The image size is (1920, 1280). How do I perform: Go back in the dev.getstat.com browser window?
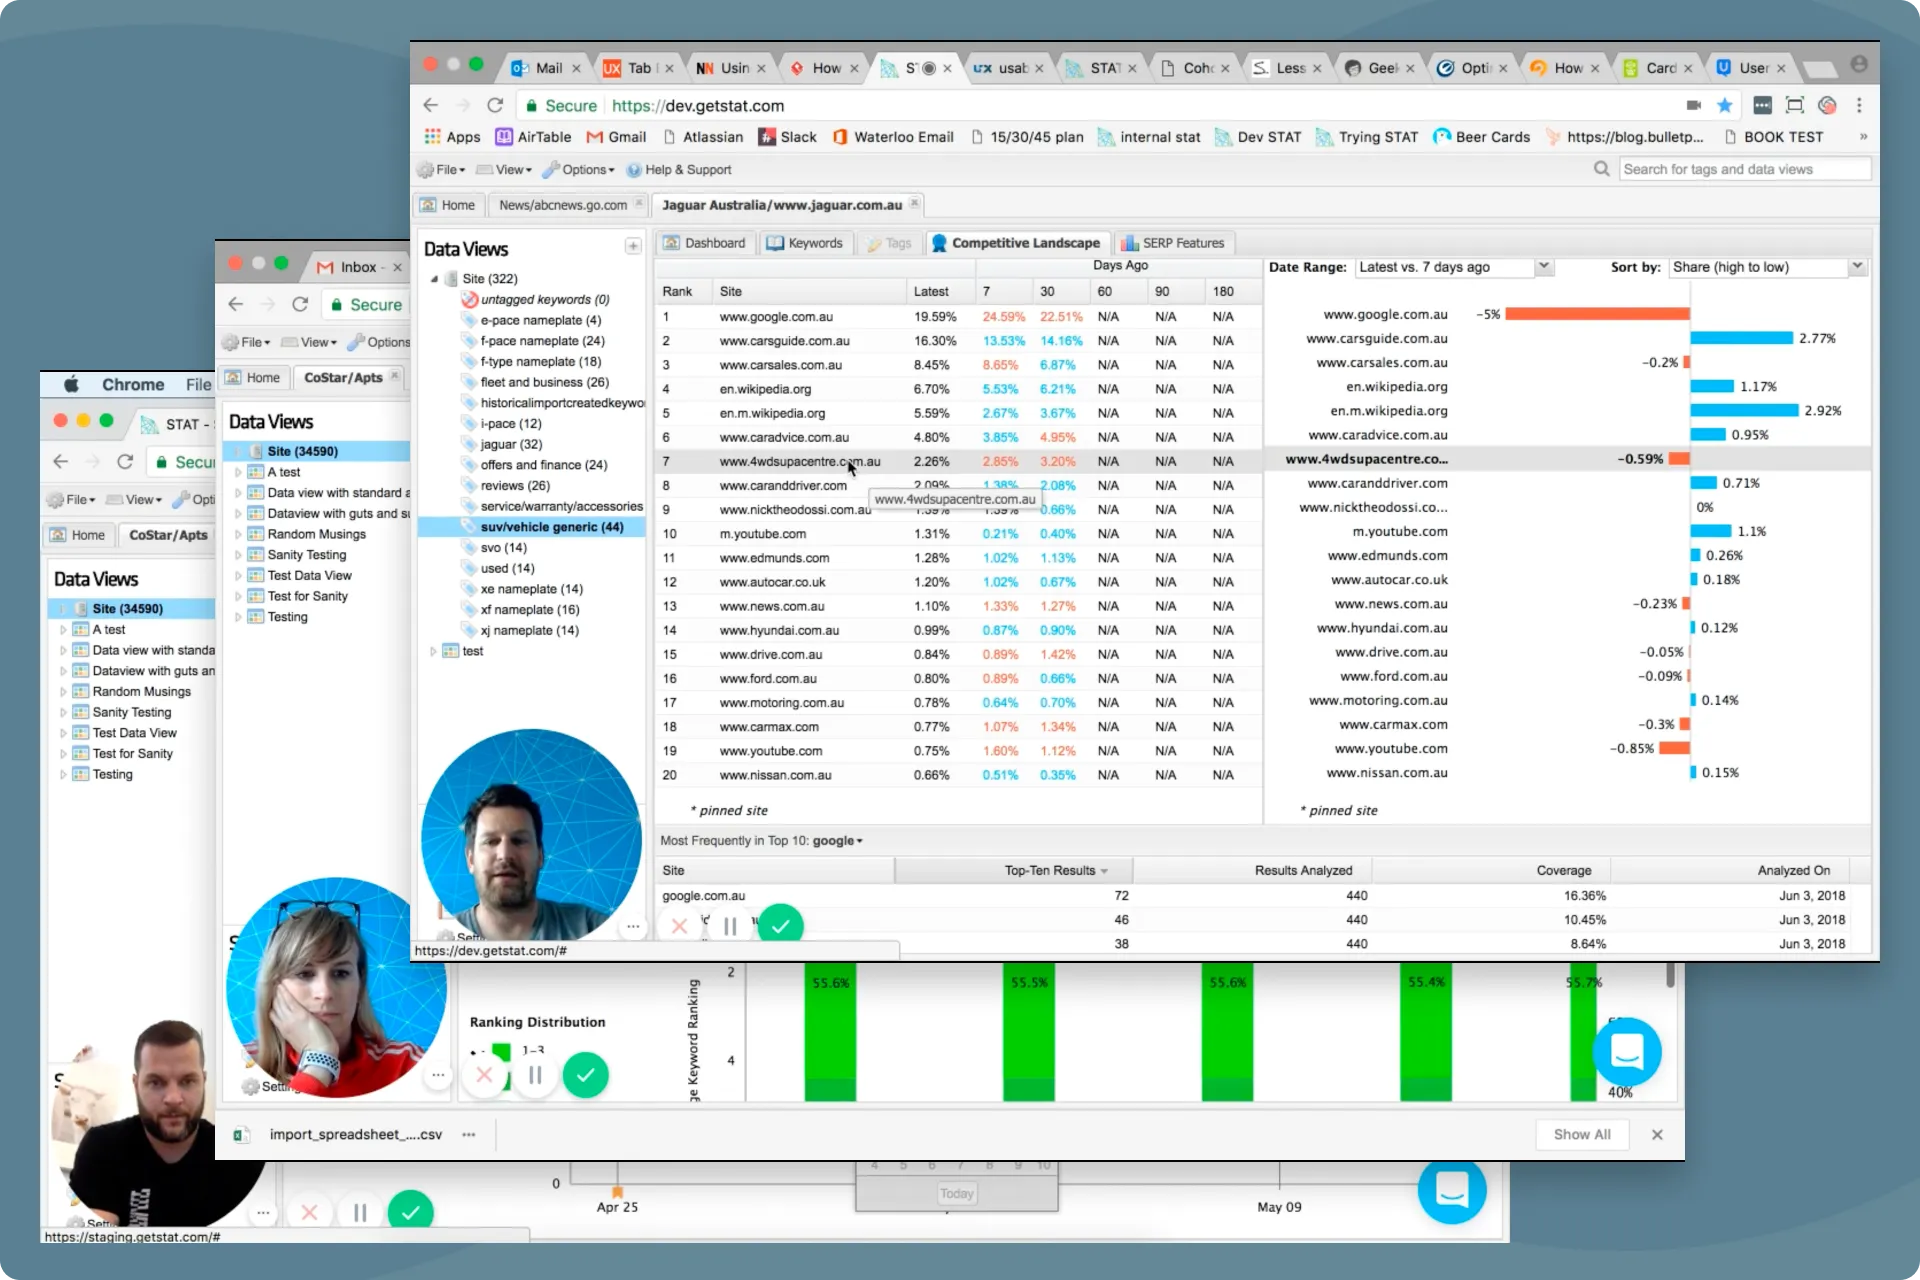click(x=431, y=105)
